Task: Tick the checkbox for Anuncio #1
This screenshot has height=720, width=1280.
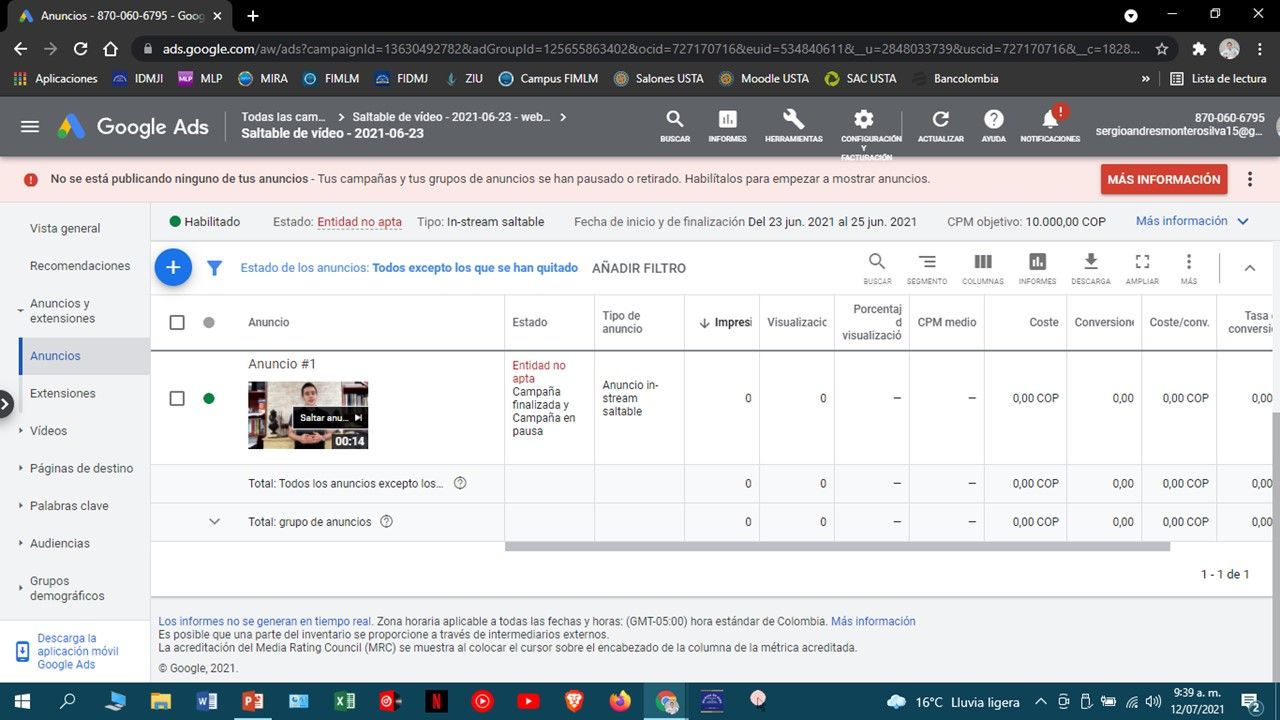Action: pos(177,398)
